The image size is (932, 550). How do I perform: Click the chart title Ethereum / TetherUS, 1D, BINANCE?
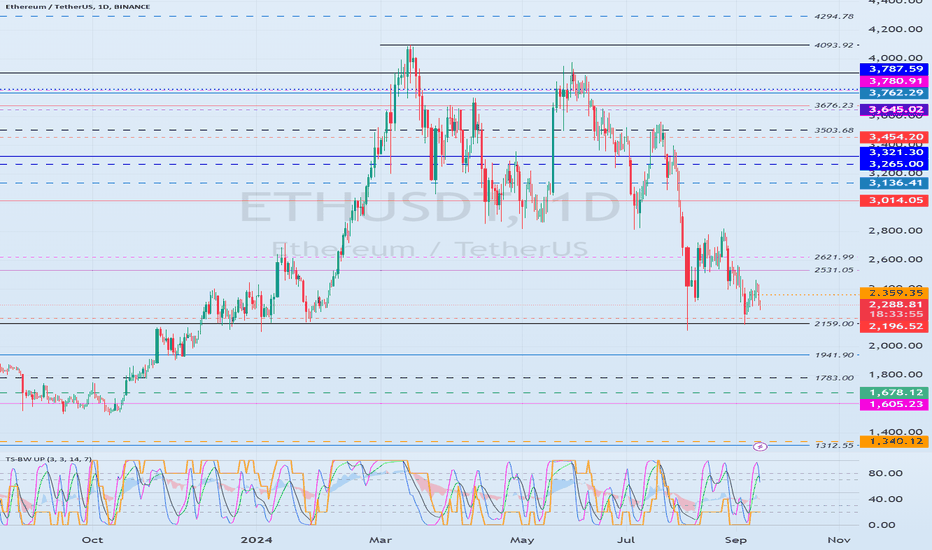(78, 7)
